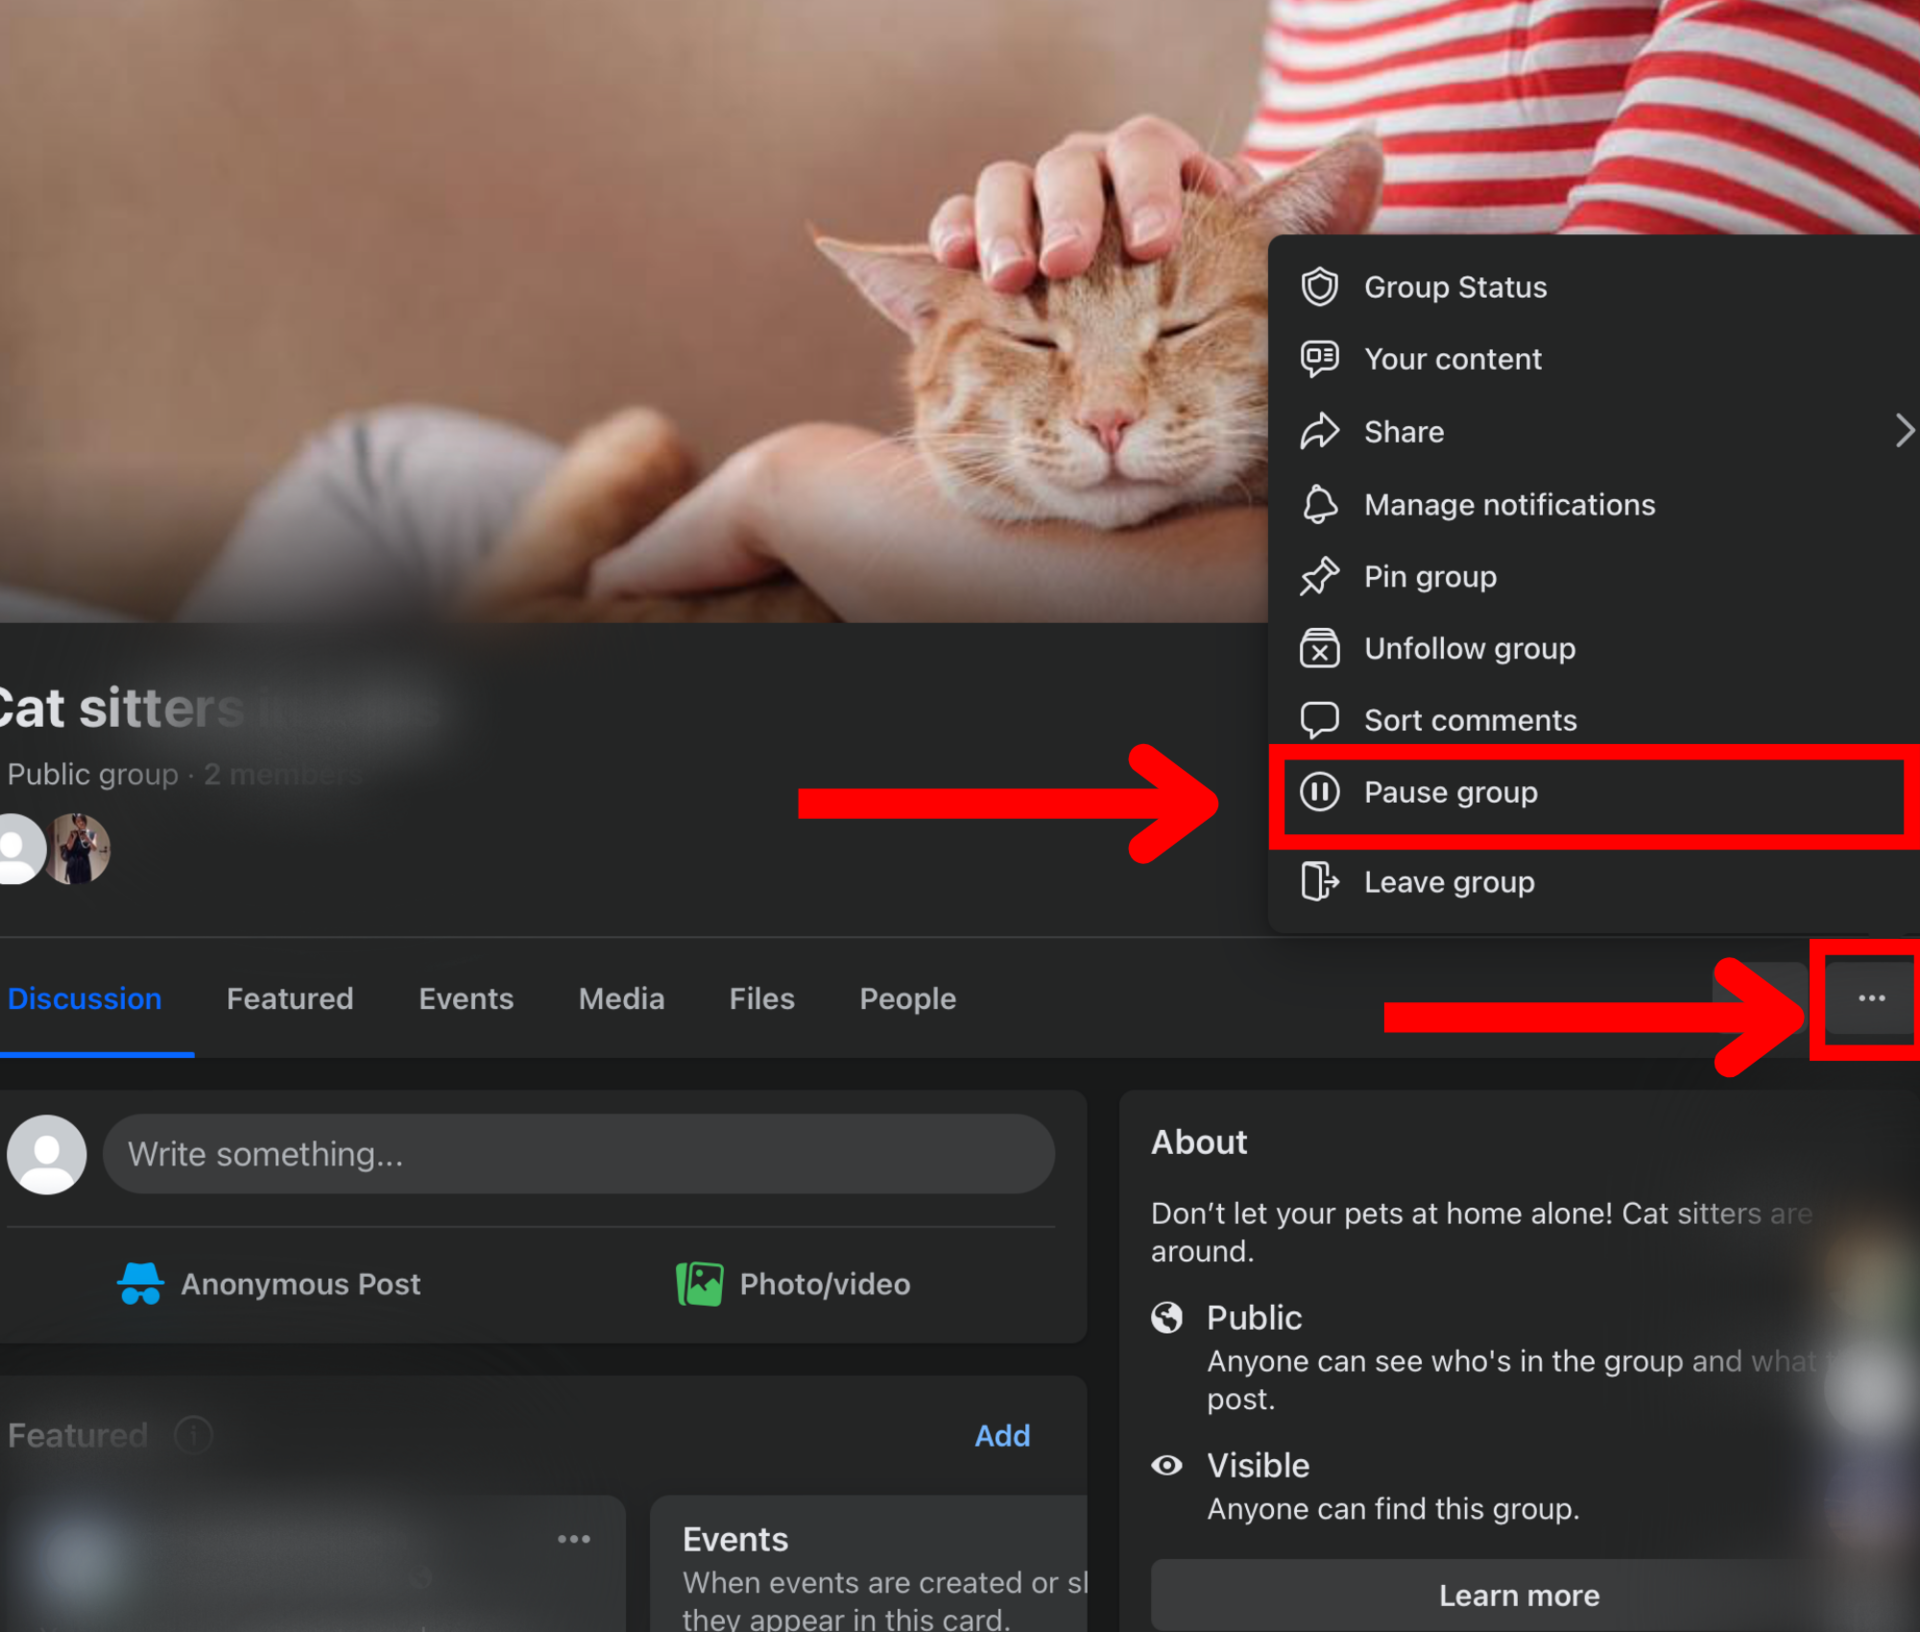The image size is (1920, 1632).
Task: Open the featured card three-dot menu
Action: click(x=574, y=1539)
